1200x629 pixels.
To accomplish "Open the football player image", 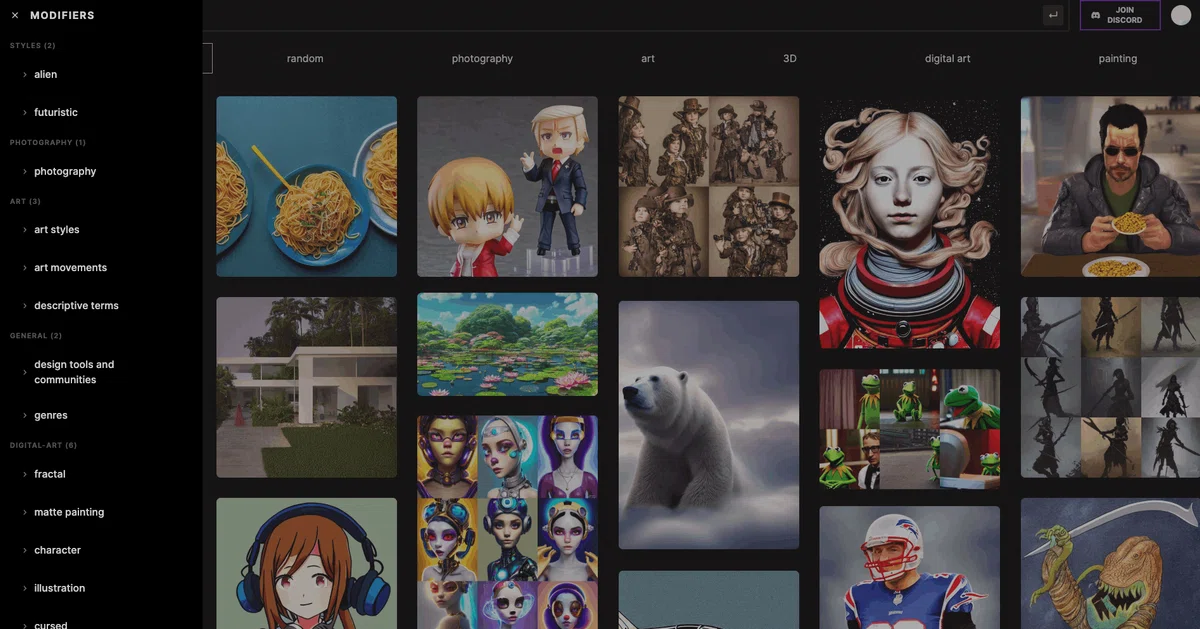I will click(x=910, y=567).
